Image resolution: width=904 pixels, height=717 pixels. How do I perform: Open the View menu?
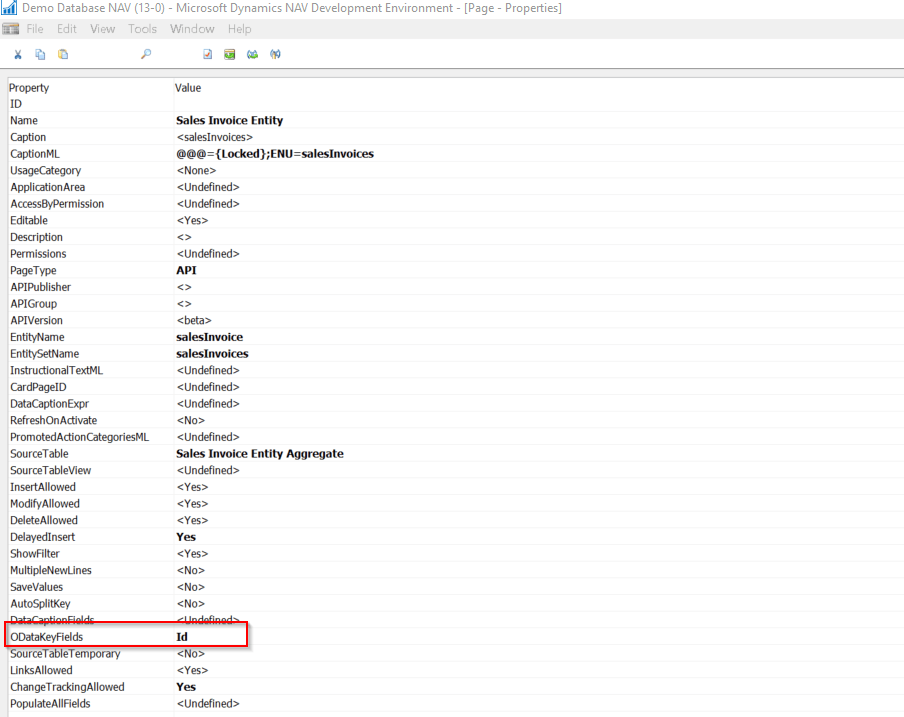103,29
